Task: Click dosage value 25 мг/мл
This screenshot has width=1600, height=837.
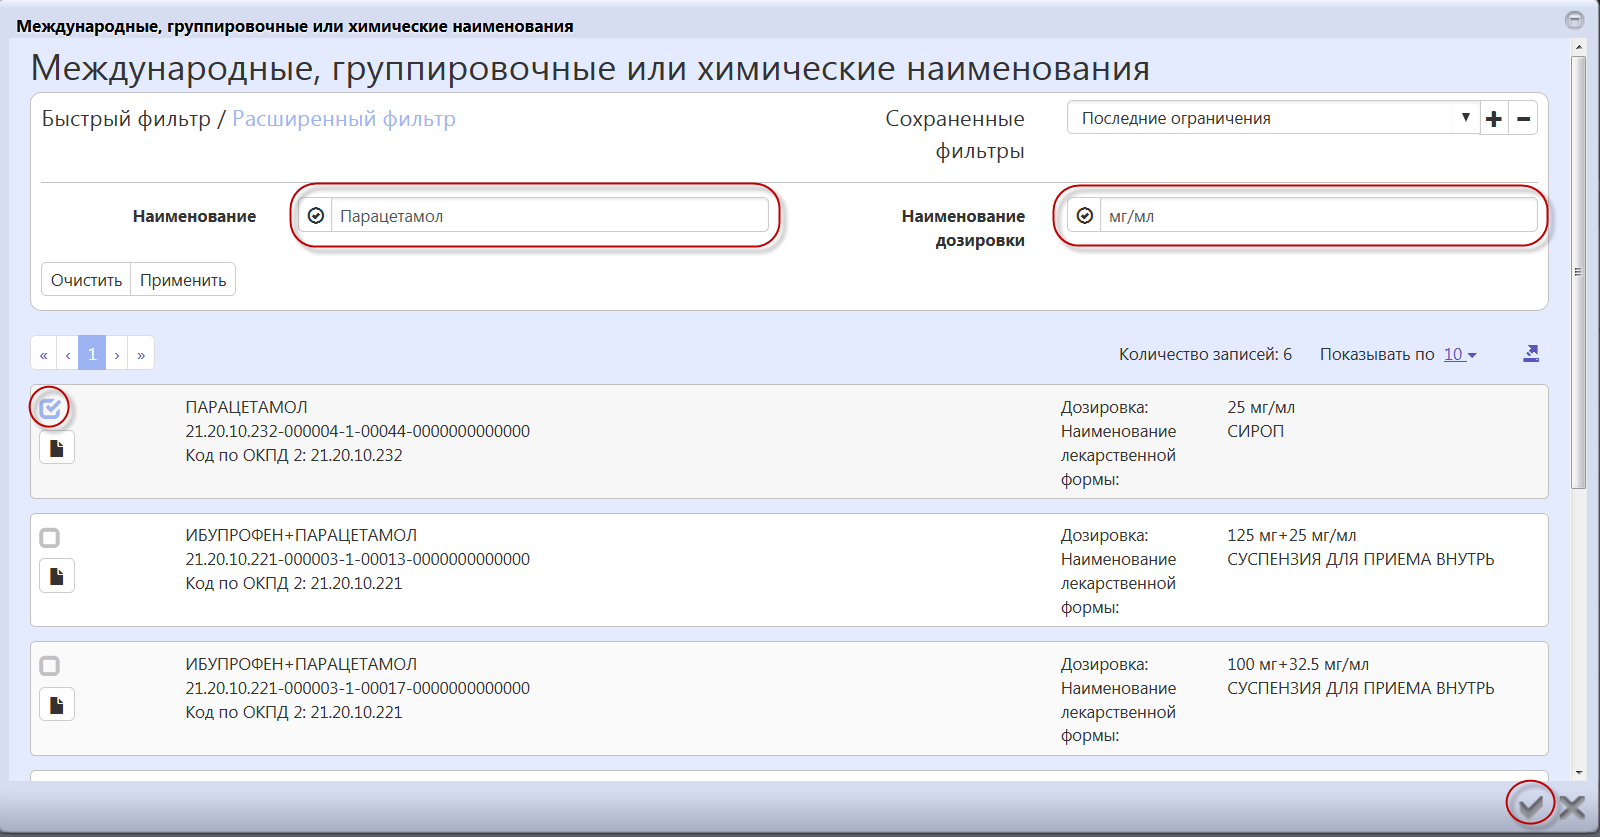Action: 1261,407
